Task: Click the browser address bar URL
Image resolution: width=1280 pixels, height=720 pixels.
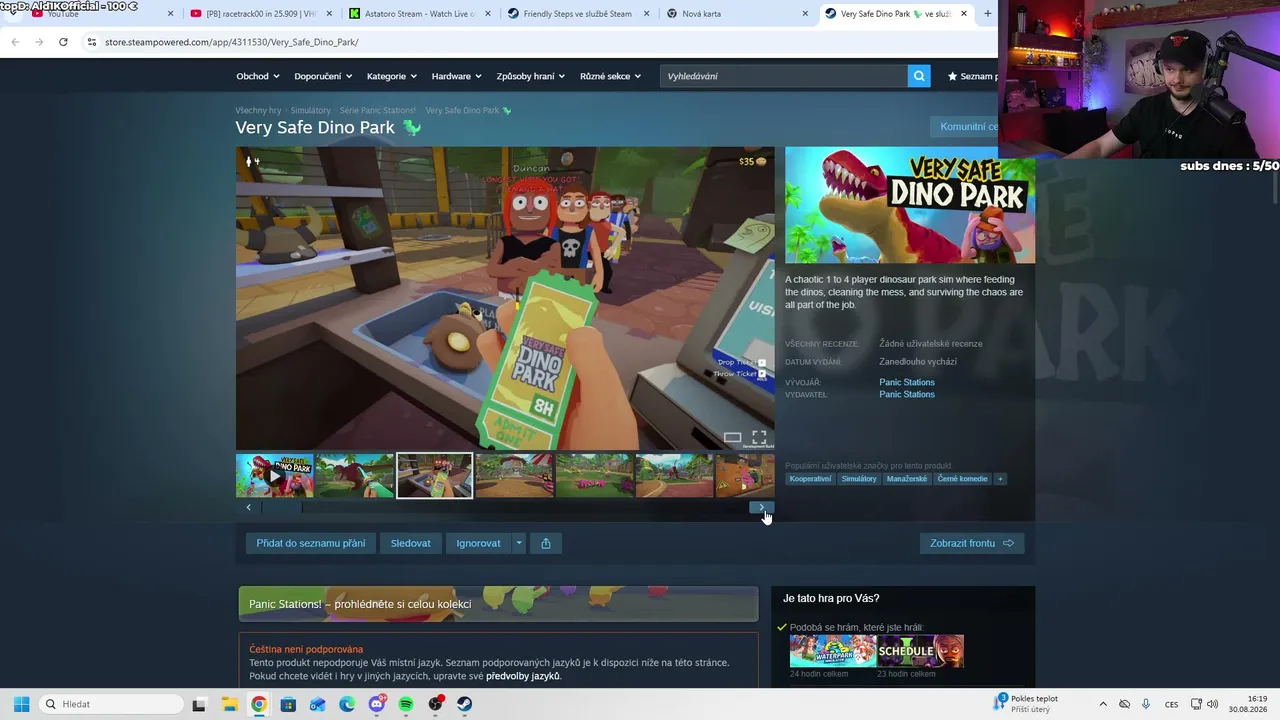Action: (x=231, y=42)
